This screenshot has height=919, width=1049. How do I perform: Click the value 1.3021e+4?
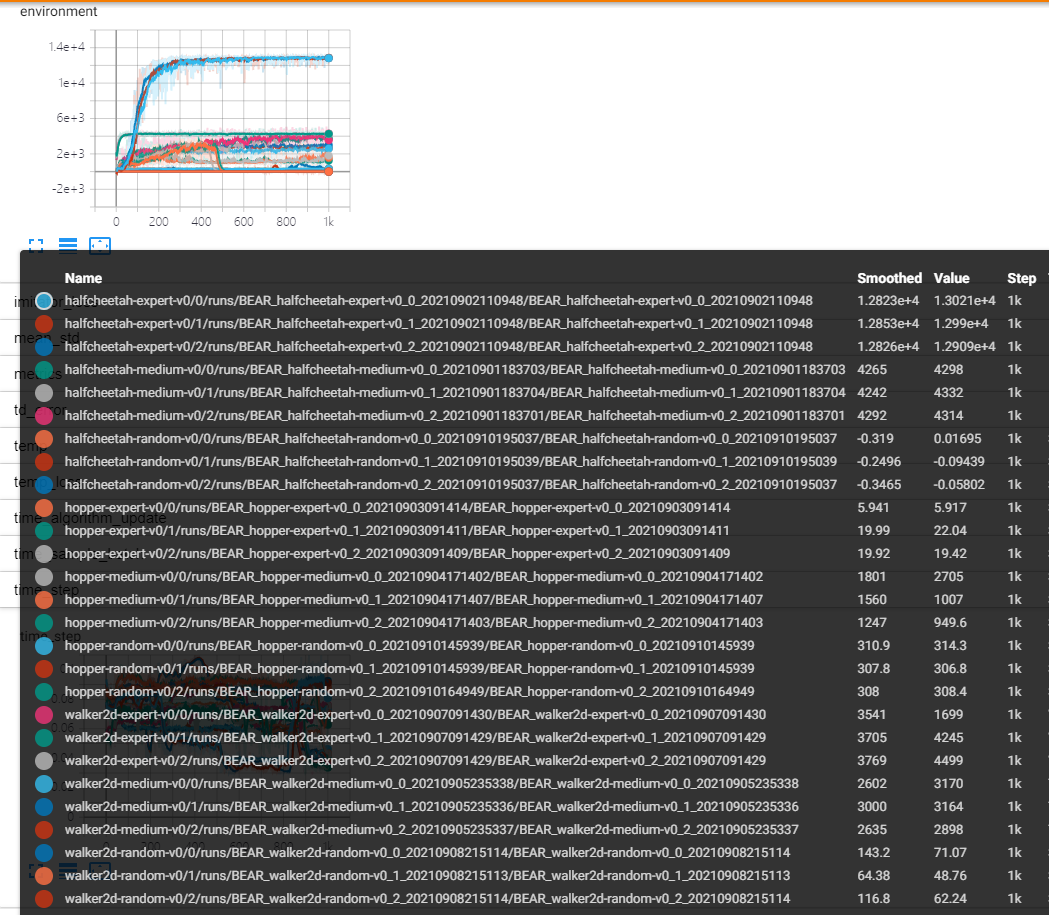point(965,301)
